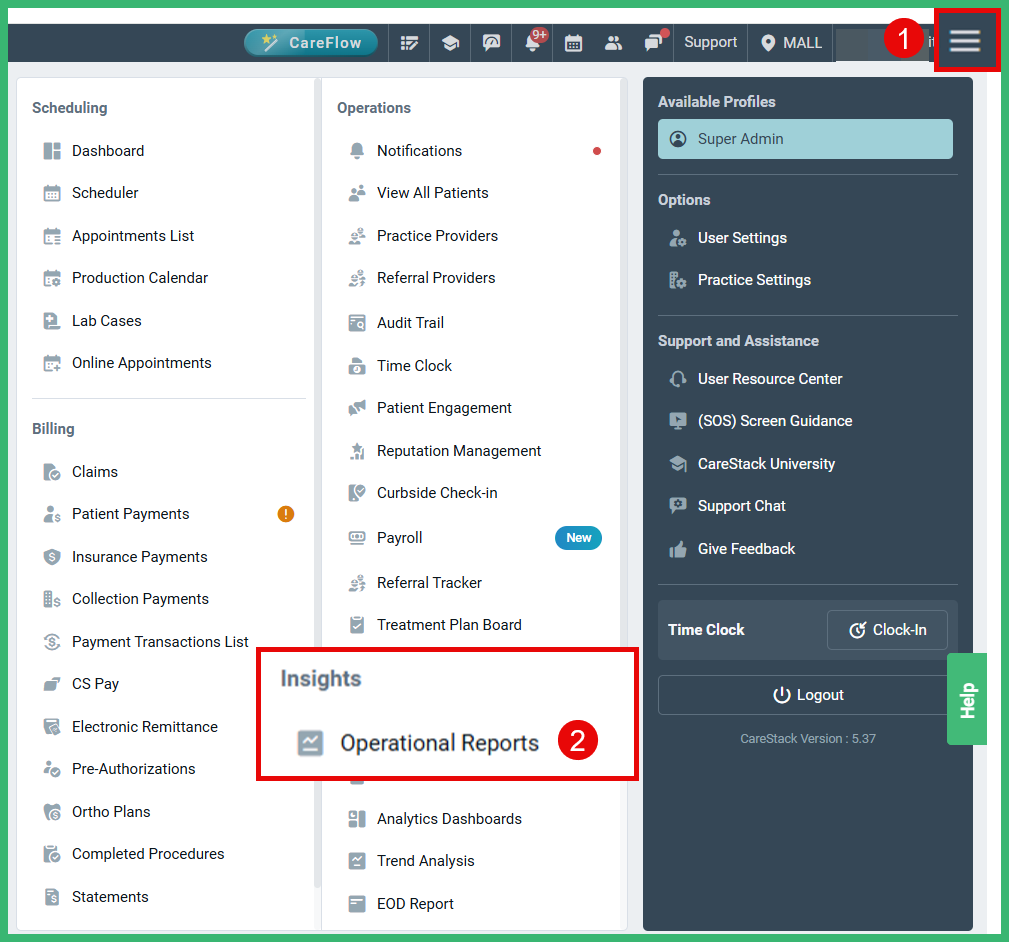Image resolution: width=1009 pixels, height=942 pixels.
Task: Click the hamburger menu icon
Action: coord(965,40)
